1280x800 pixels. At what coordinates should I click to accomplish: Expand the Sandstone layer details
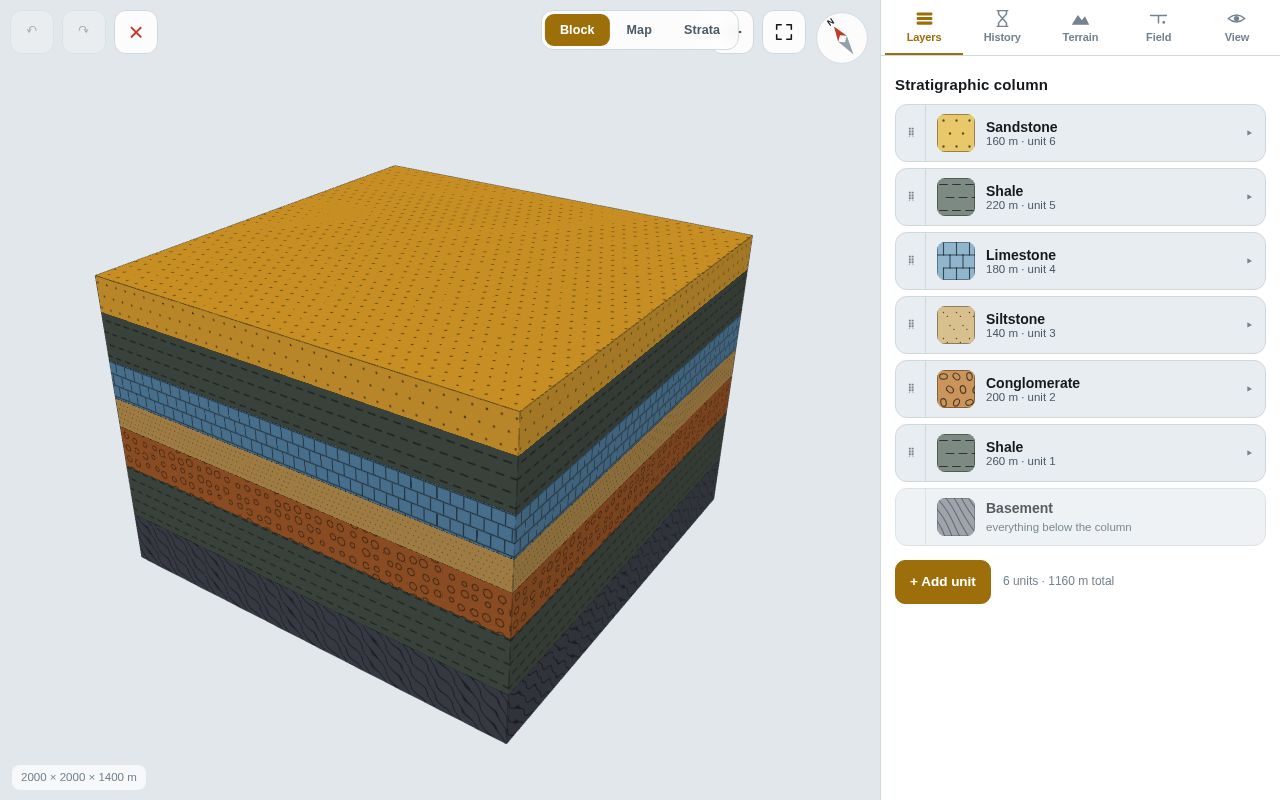(x=1249, y=133)
